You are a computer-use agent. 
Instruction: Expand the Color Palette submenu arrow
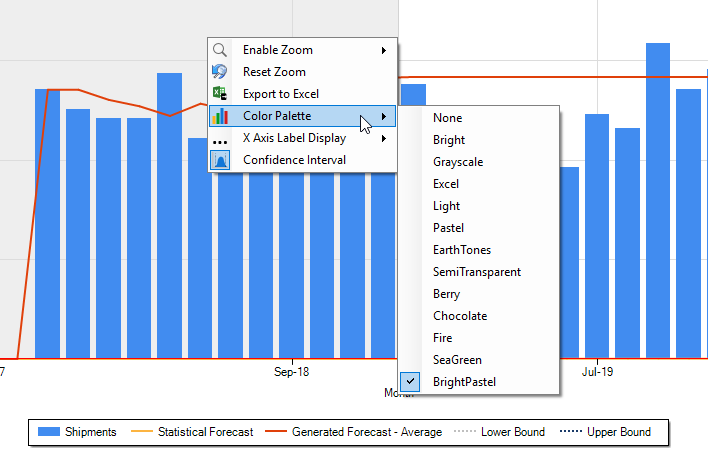click(383, 116)
